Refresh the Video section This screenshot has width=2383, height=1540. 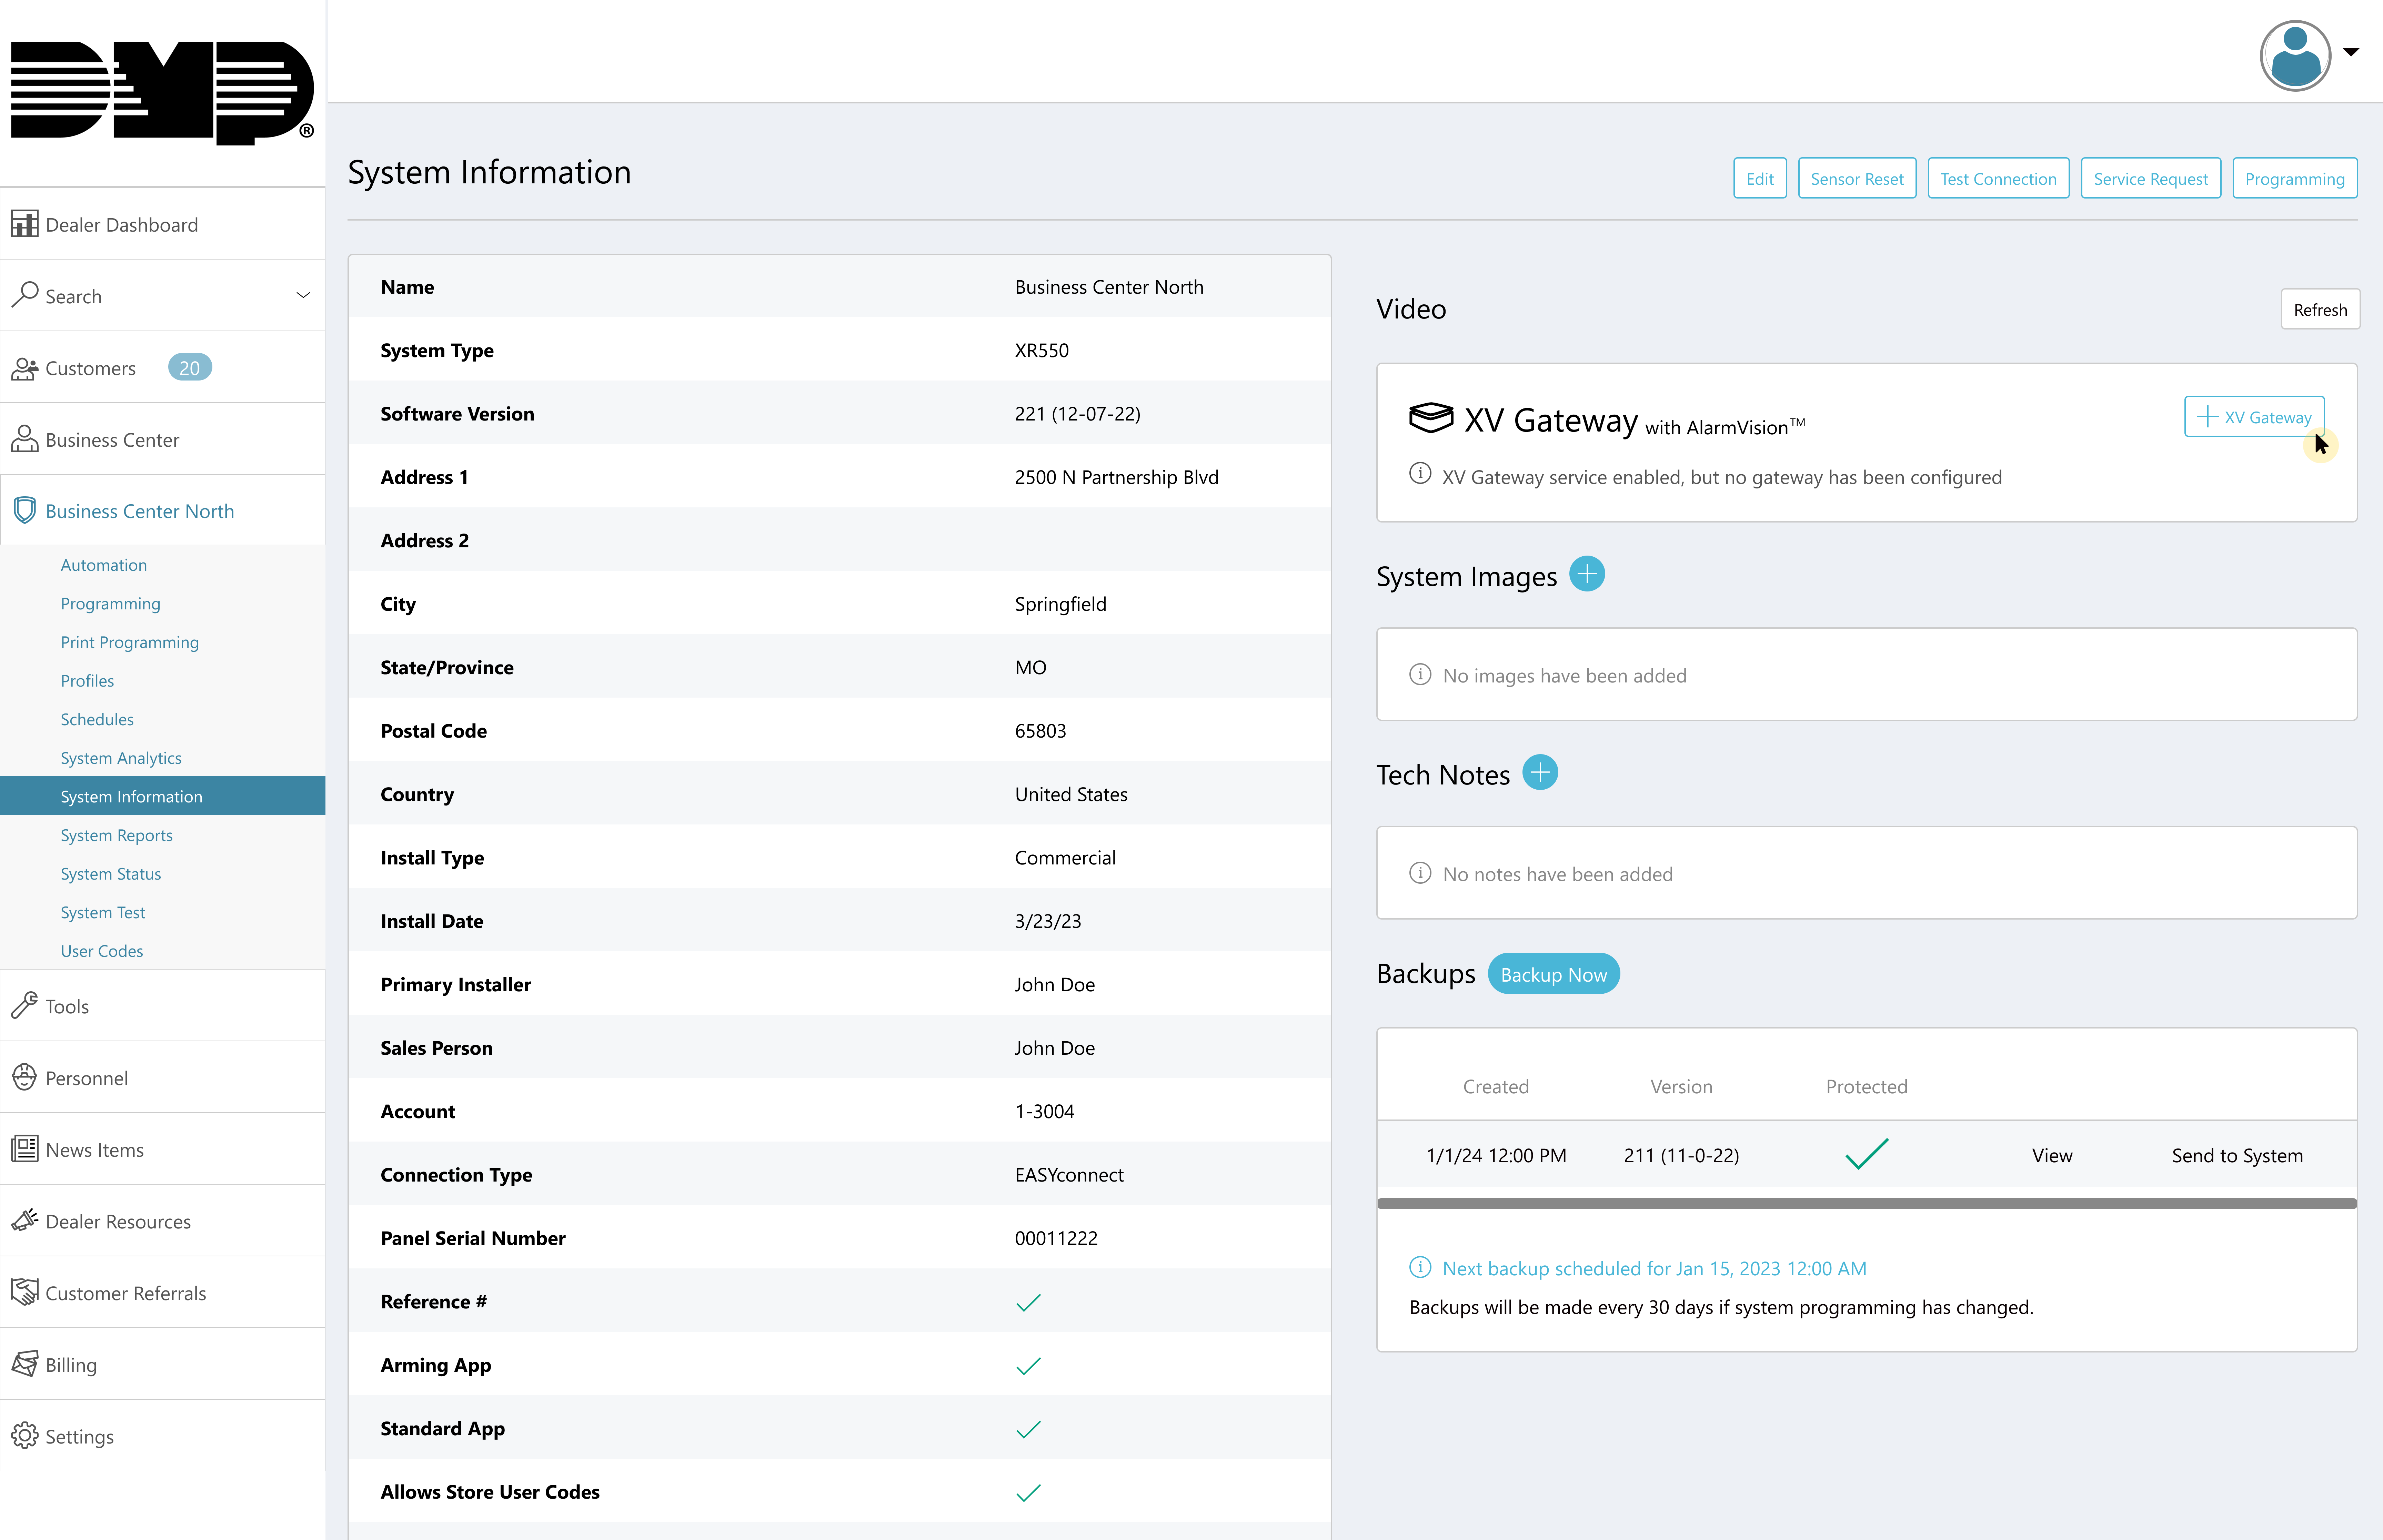[x=2320, y=309]
